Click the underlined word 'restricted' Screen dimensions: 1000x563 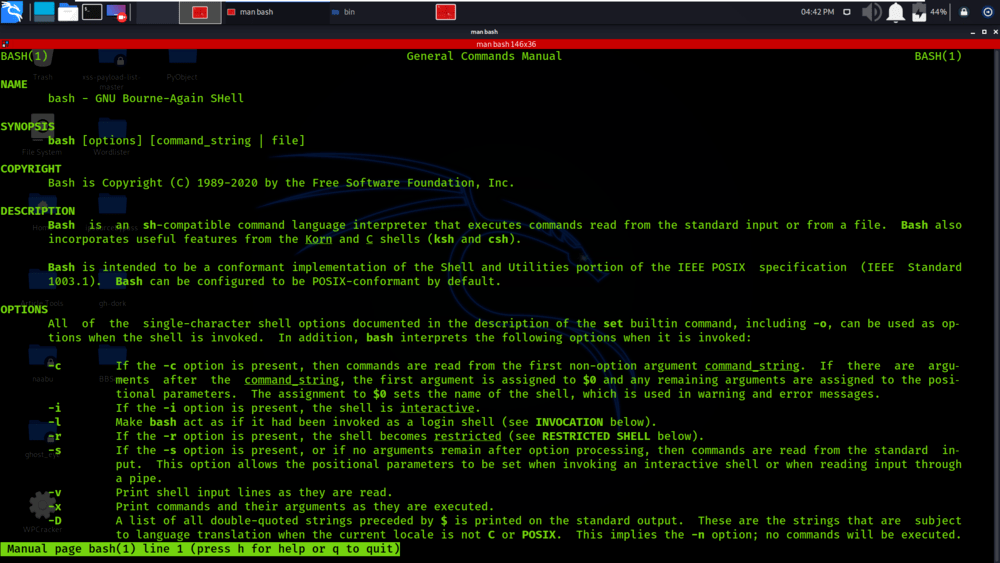(x=467, y=436)
